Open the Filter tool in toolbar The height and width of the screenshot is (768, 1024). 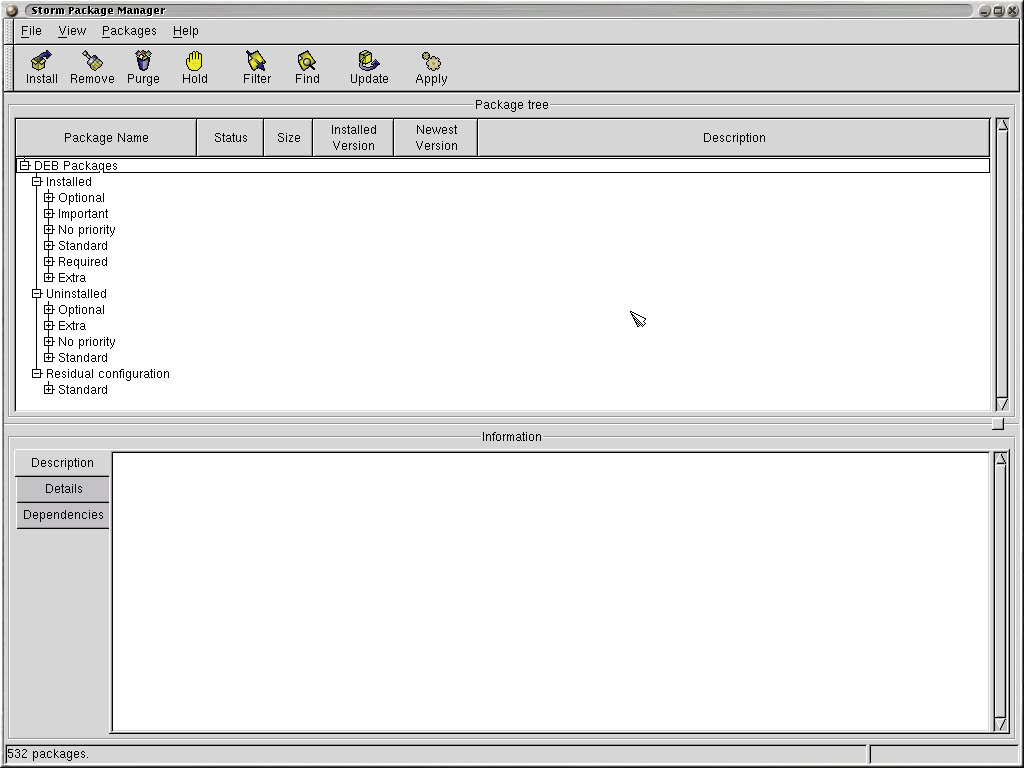tap(256, 62)
